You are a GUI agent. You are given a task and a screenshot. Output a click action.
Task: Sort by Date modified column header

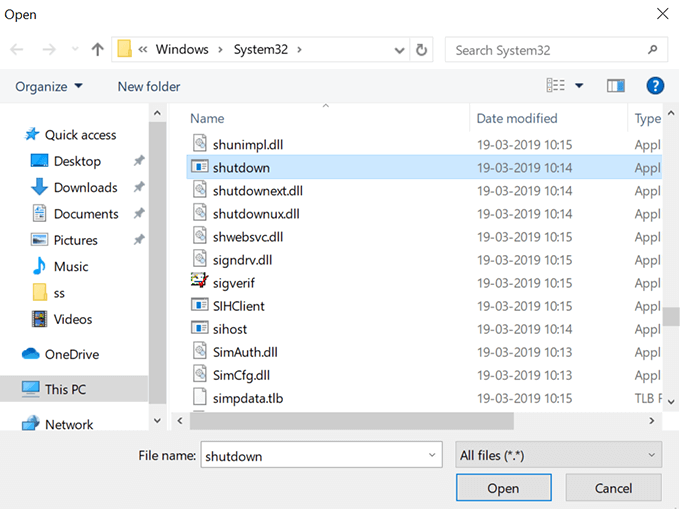pyautogui.click(x=517, y=118)
